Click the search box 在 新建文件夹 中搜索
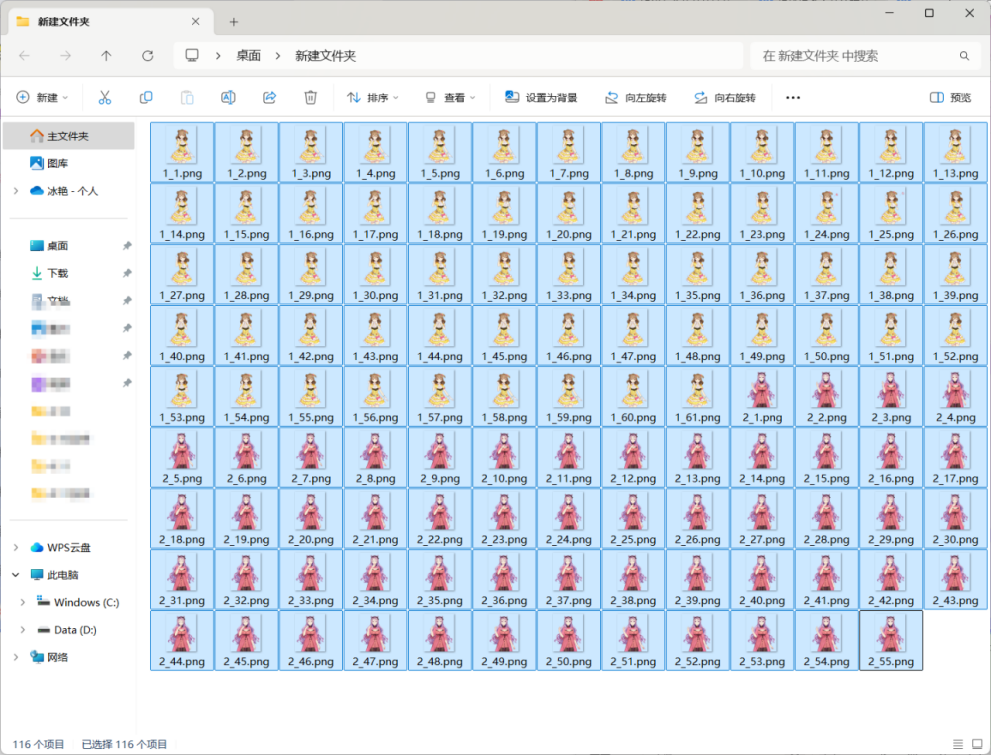 tap(864, 56)
